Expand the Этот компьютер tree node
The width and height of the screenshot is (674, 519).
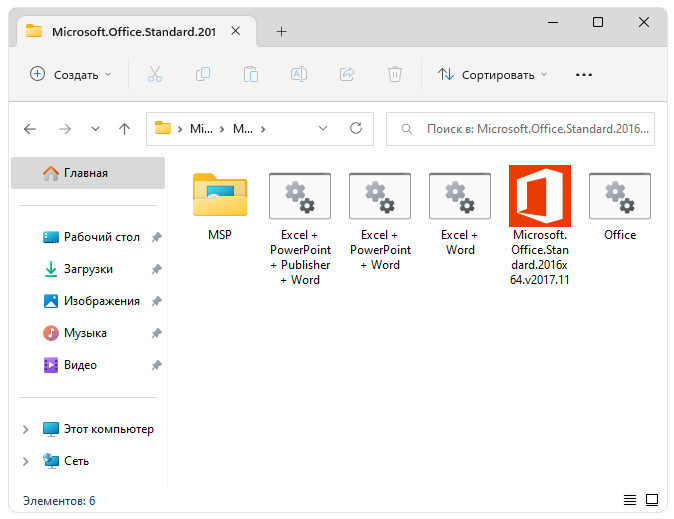tap(25, 429)
